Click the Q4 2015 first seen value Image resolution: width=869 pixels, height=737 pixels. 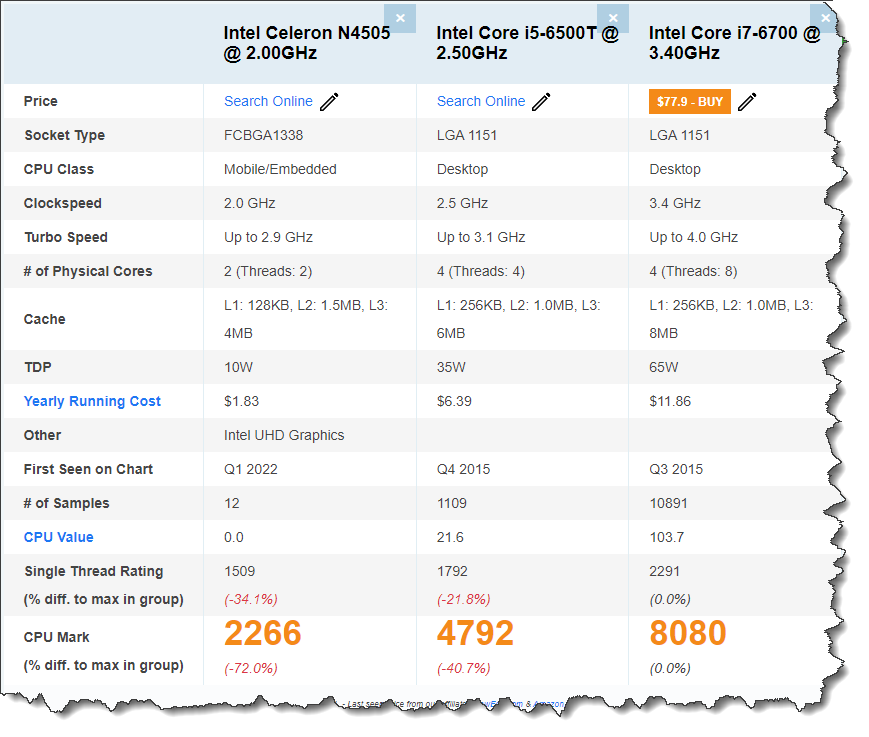pos(464,469)
